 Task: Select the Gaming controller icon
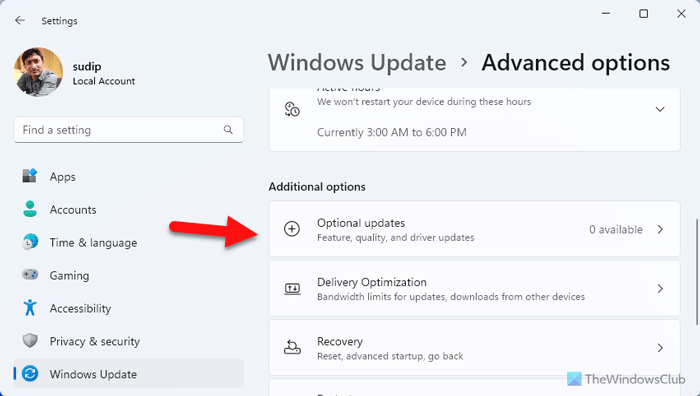point(30,274)
